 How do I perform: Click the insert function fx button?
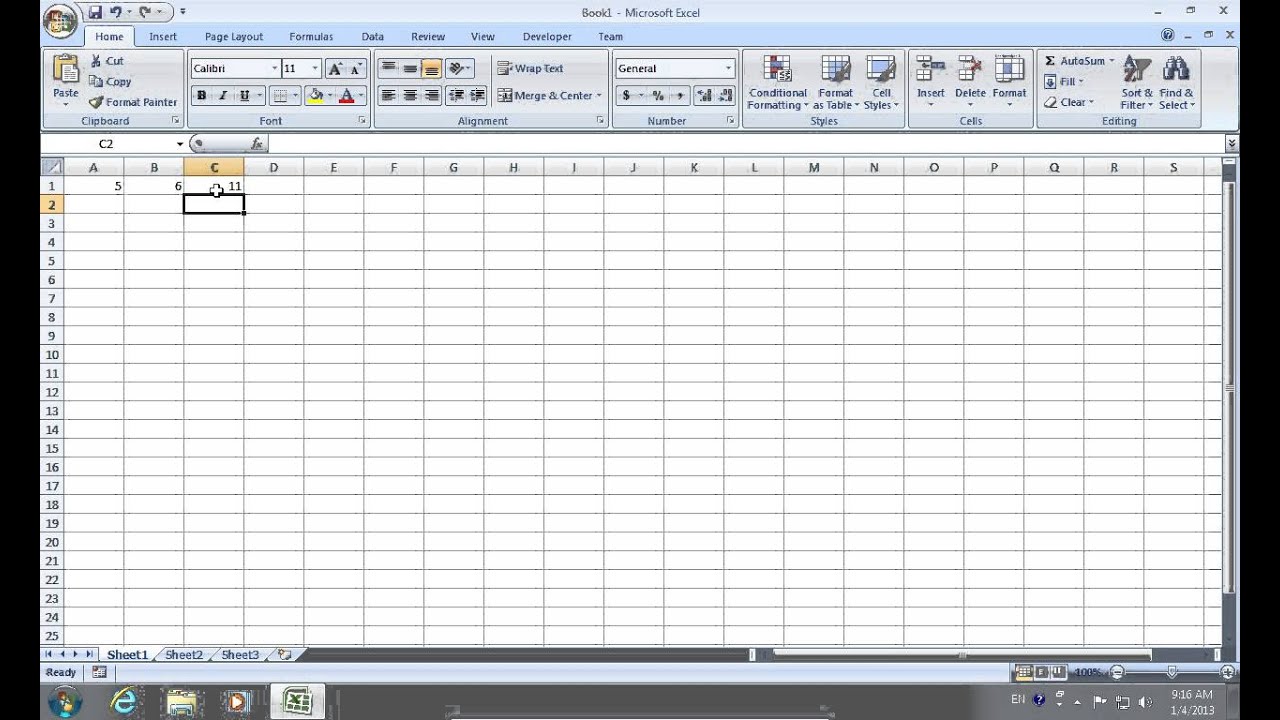point(257,144)
